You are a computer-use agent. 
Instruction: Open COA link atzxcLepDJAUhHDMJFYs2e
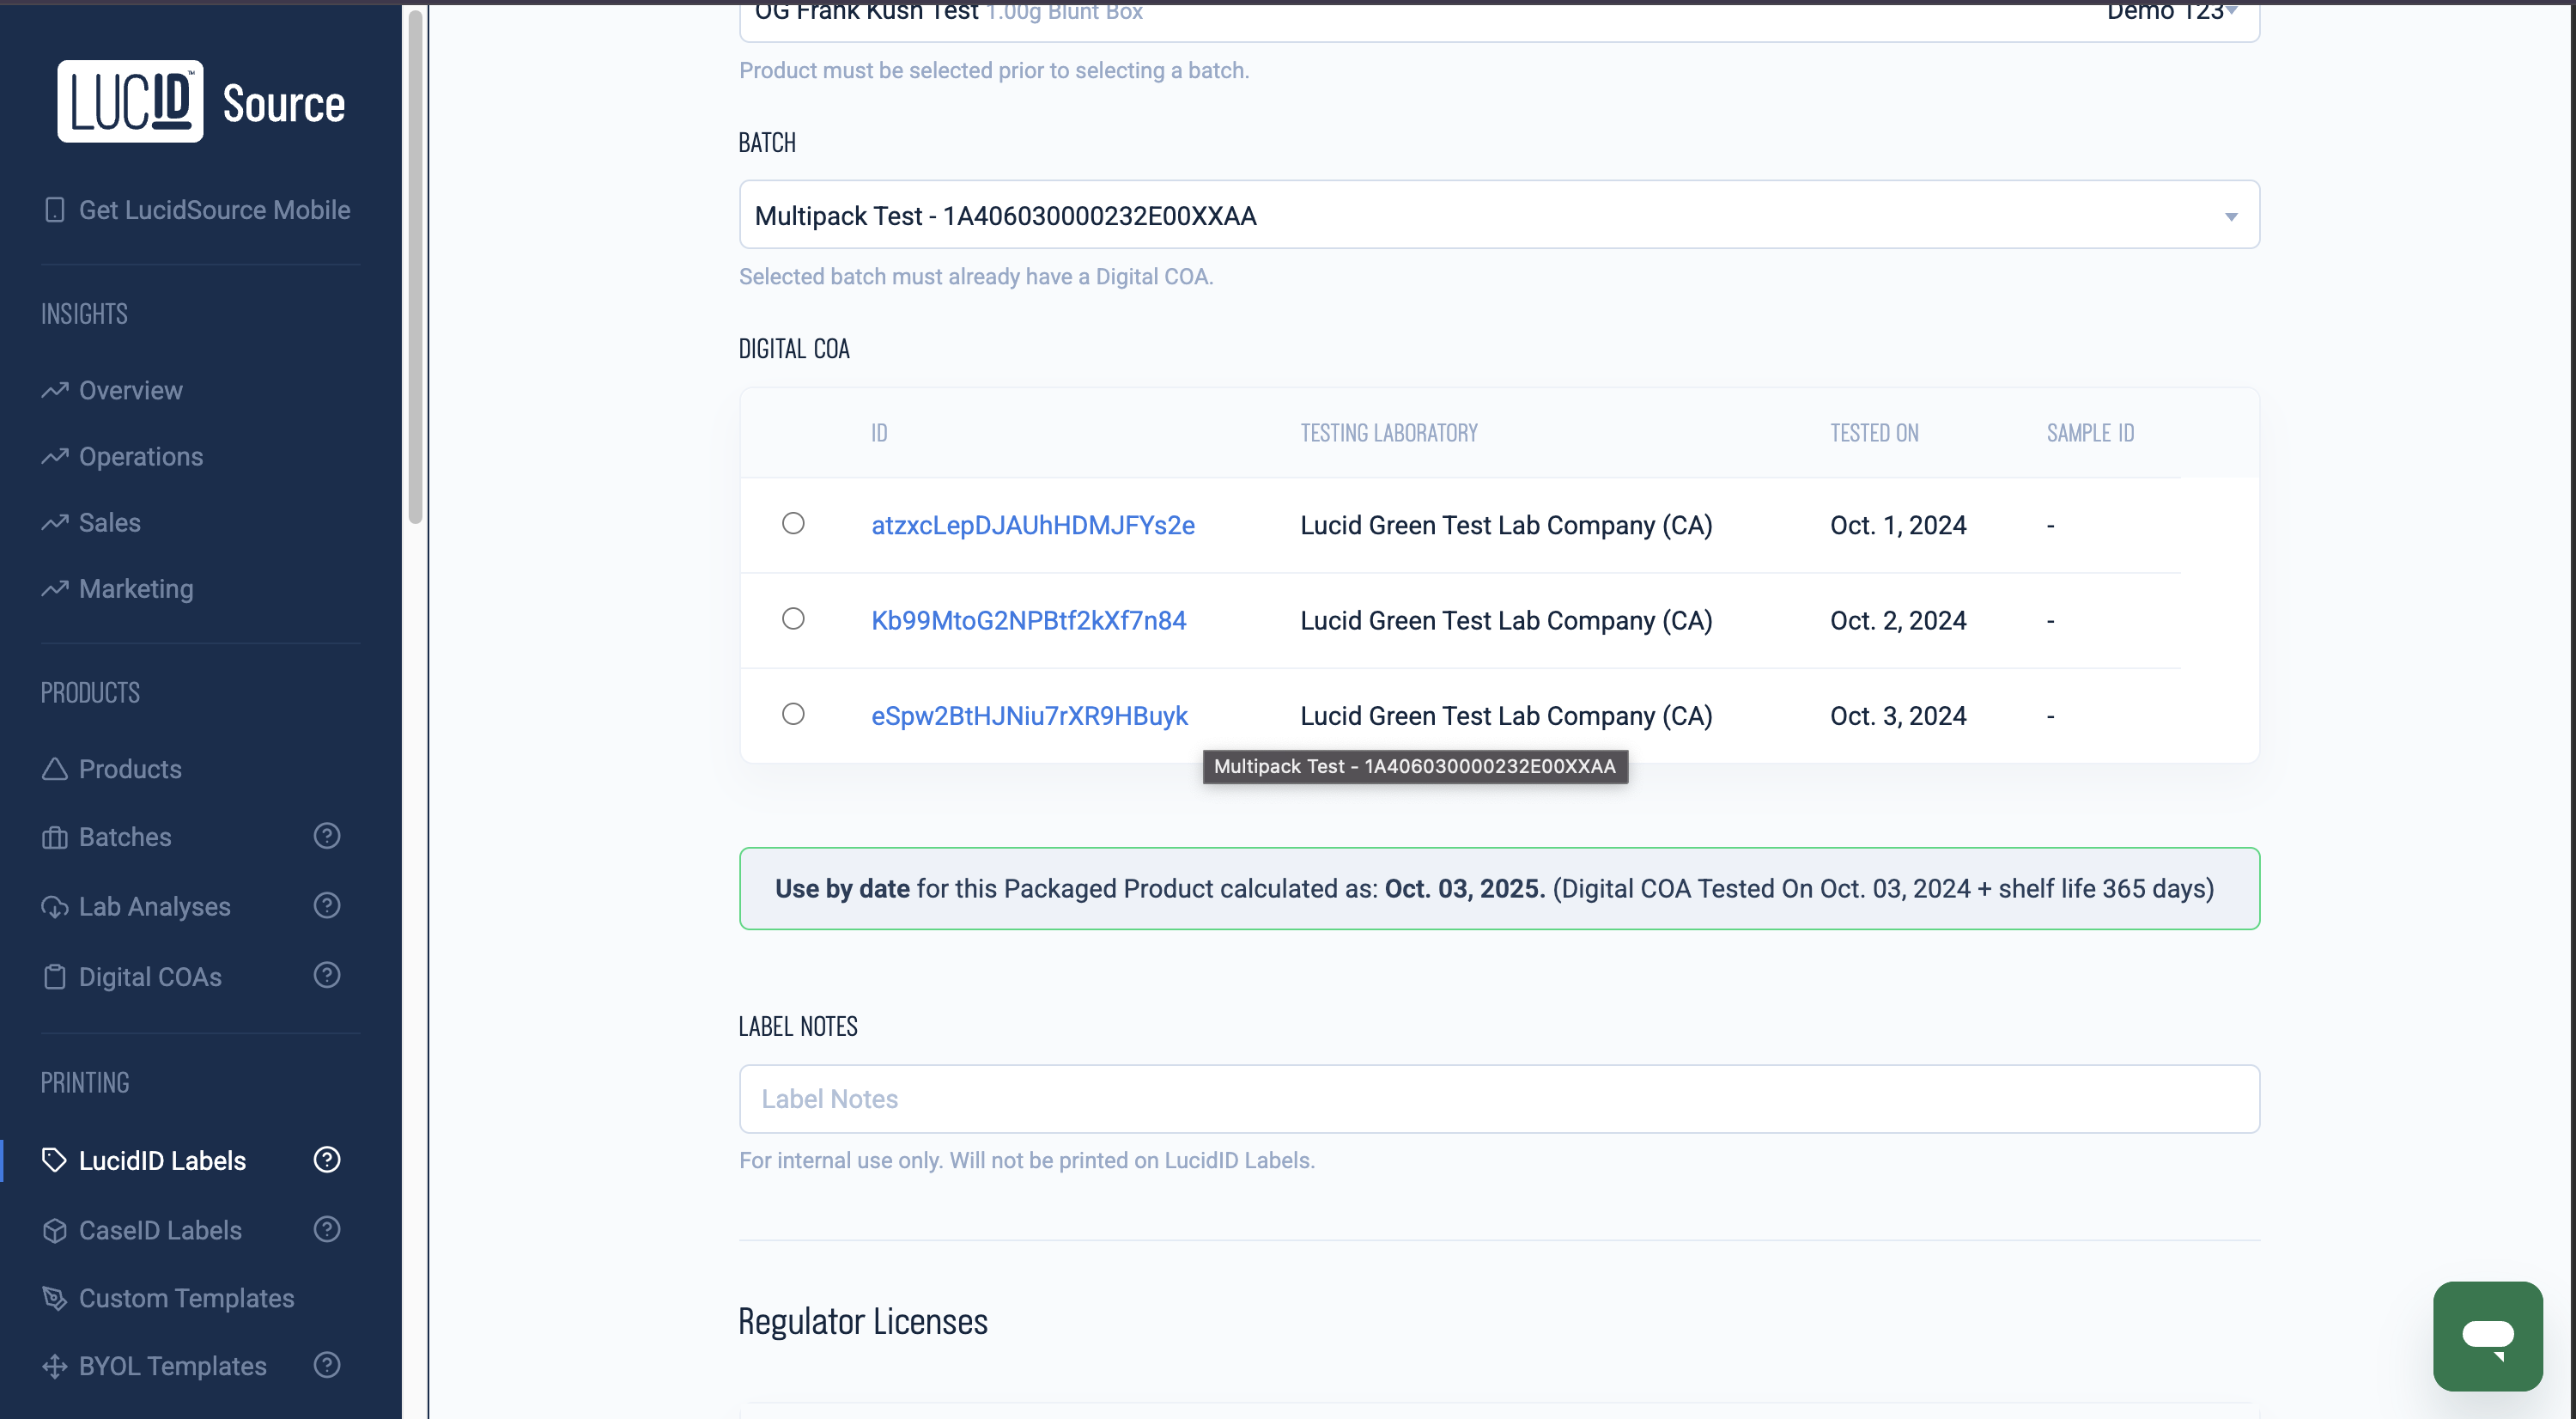pyautogui.click(x=1032, y=525)
